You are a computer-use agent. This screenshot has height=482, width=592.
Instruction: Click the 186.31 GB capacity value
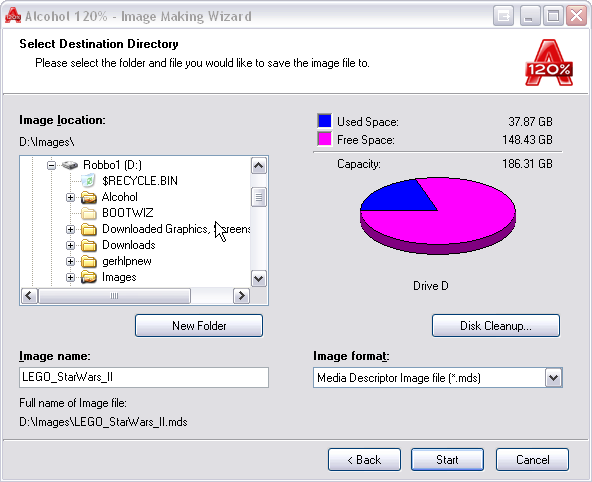[x=527, y=164]
